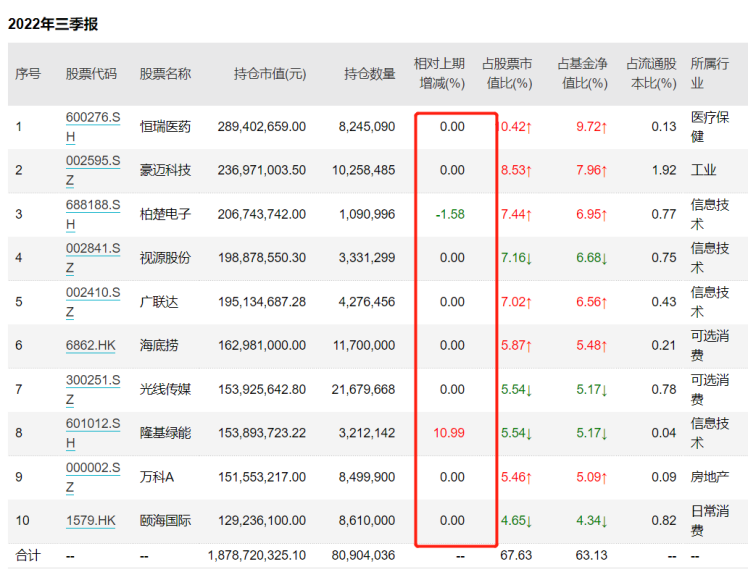Click market value 195,134,687.28

[262, 302]
